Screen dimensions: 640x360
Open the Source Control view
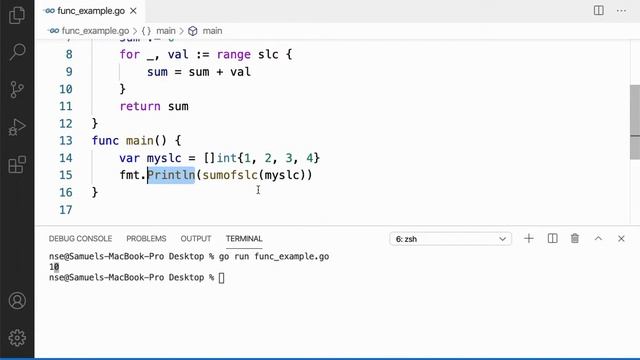17,89
